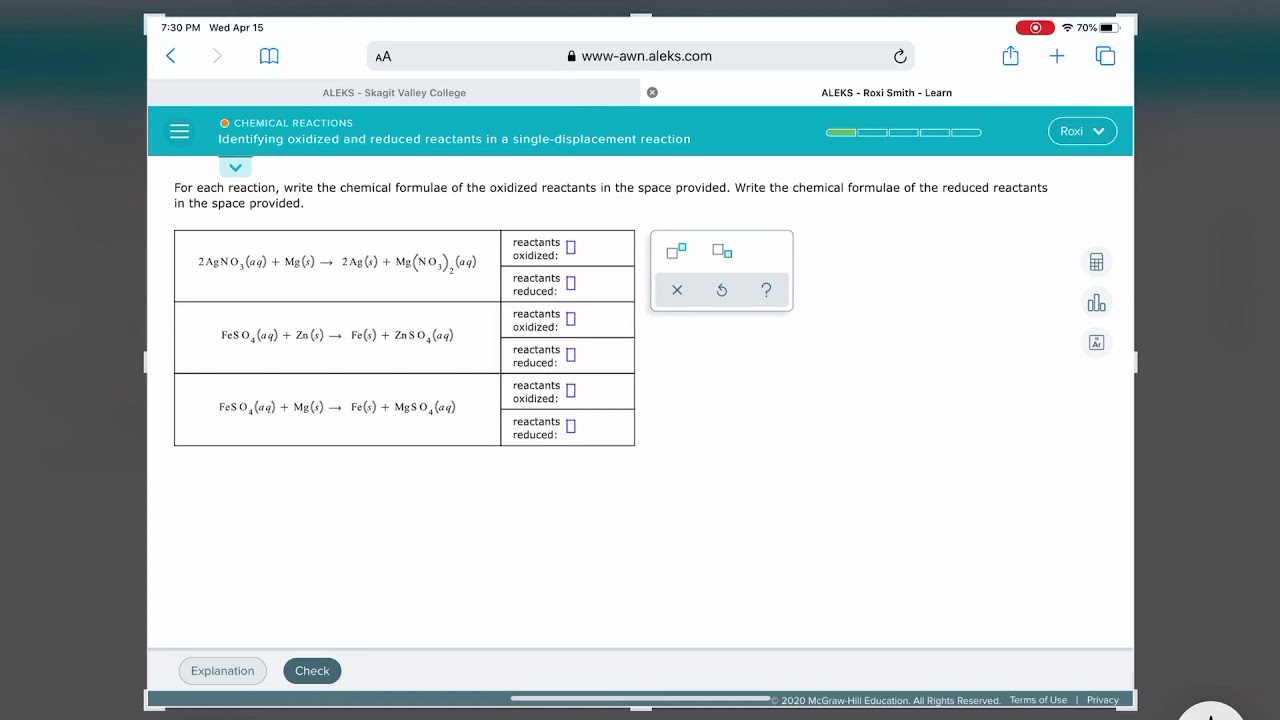This screenshot has width=1280, height=720.
Task: Click the CHEMICAL REACTIONS category label
Action: click(x=293, y=123)
